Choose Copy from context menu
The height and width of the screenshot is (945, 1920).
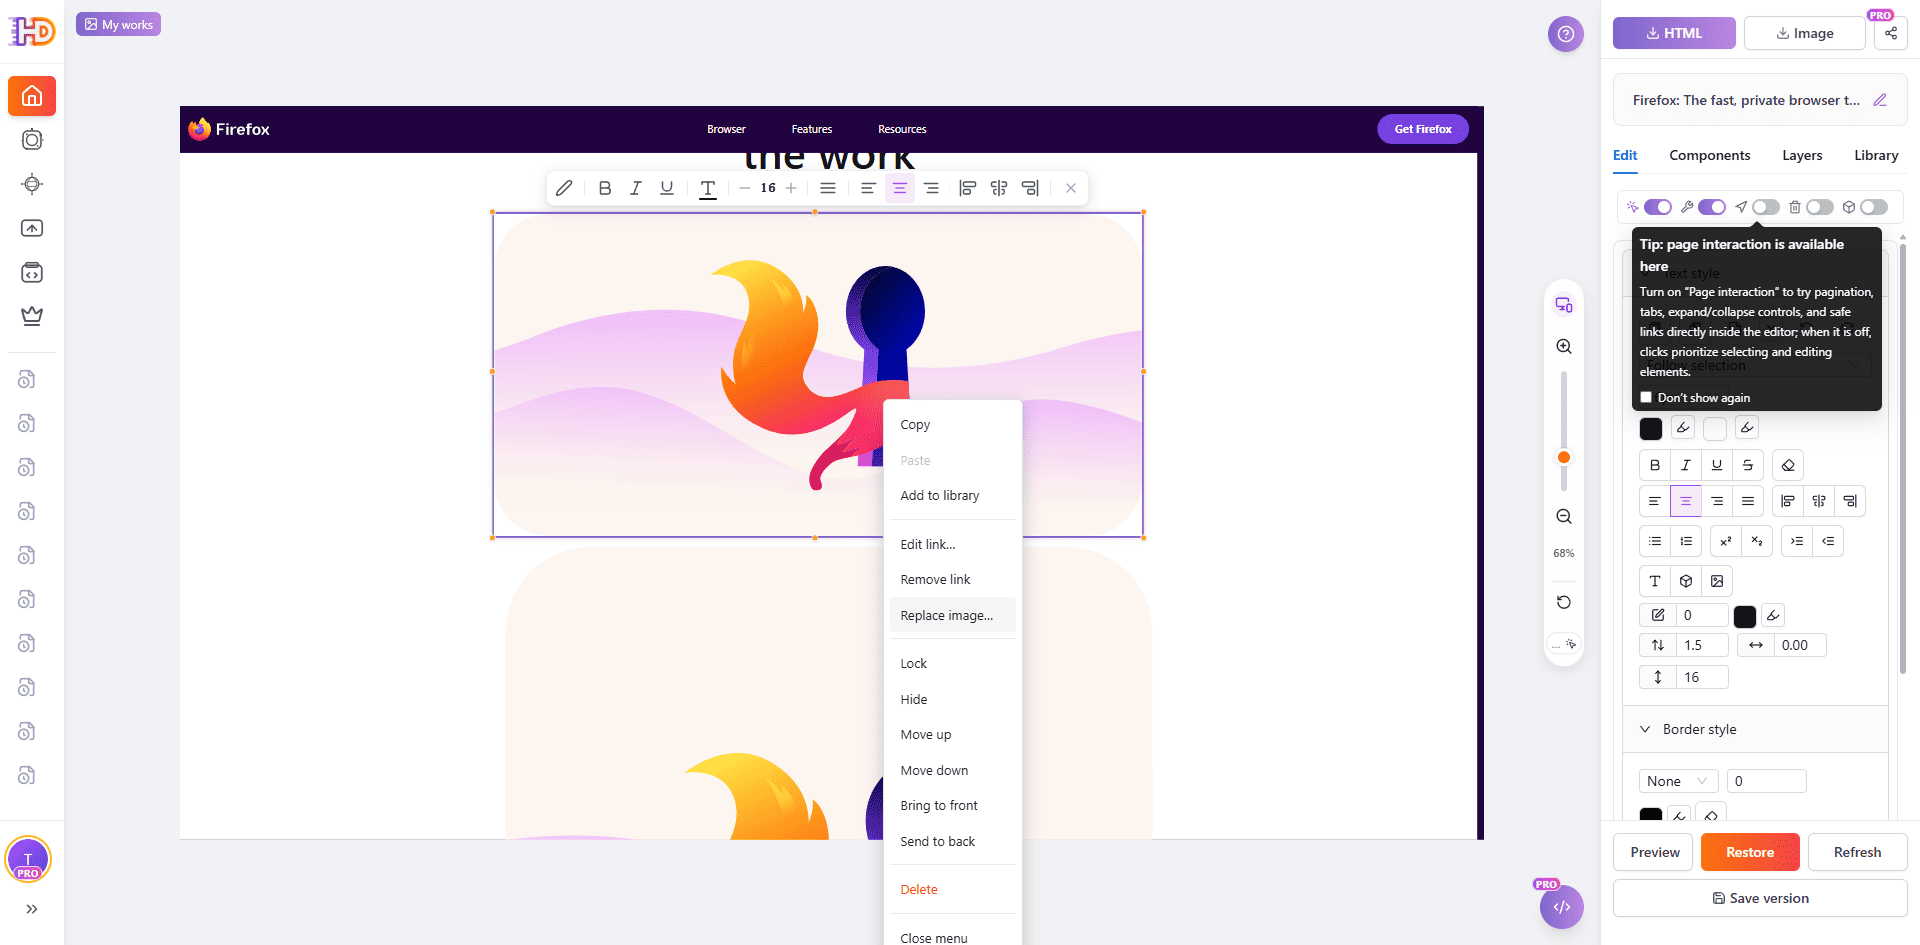(953, 425)
